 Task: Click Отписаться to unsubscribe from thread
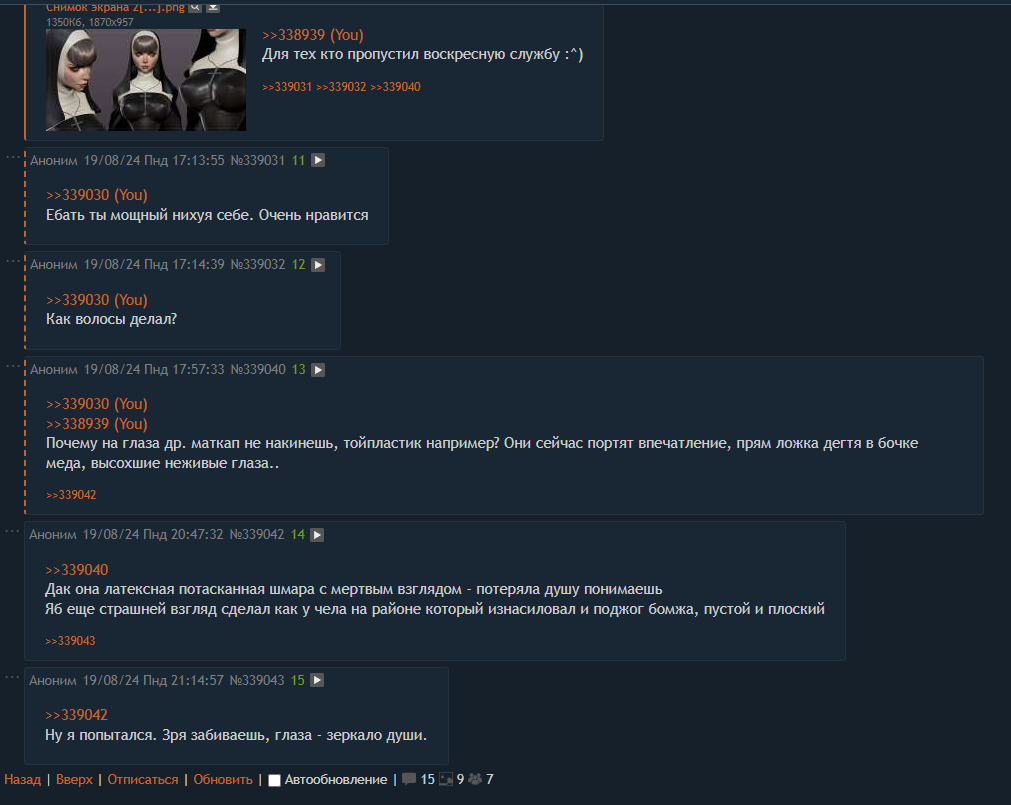click(x=142, y=780)
